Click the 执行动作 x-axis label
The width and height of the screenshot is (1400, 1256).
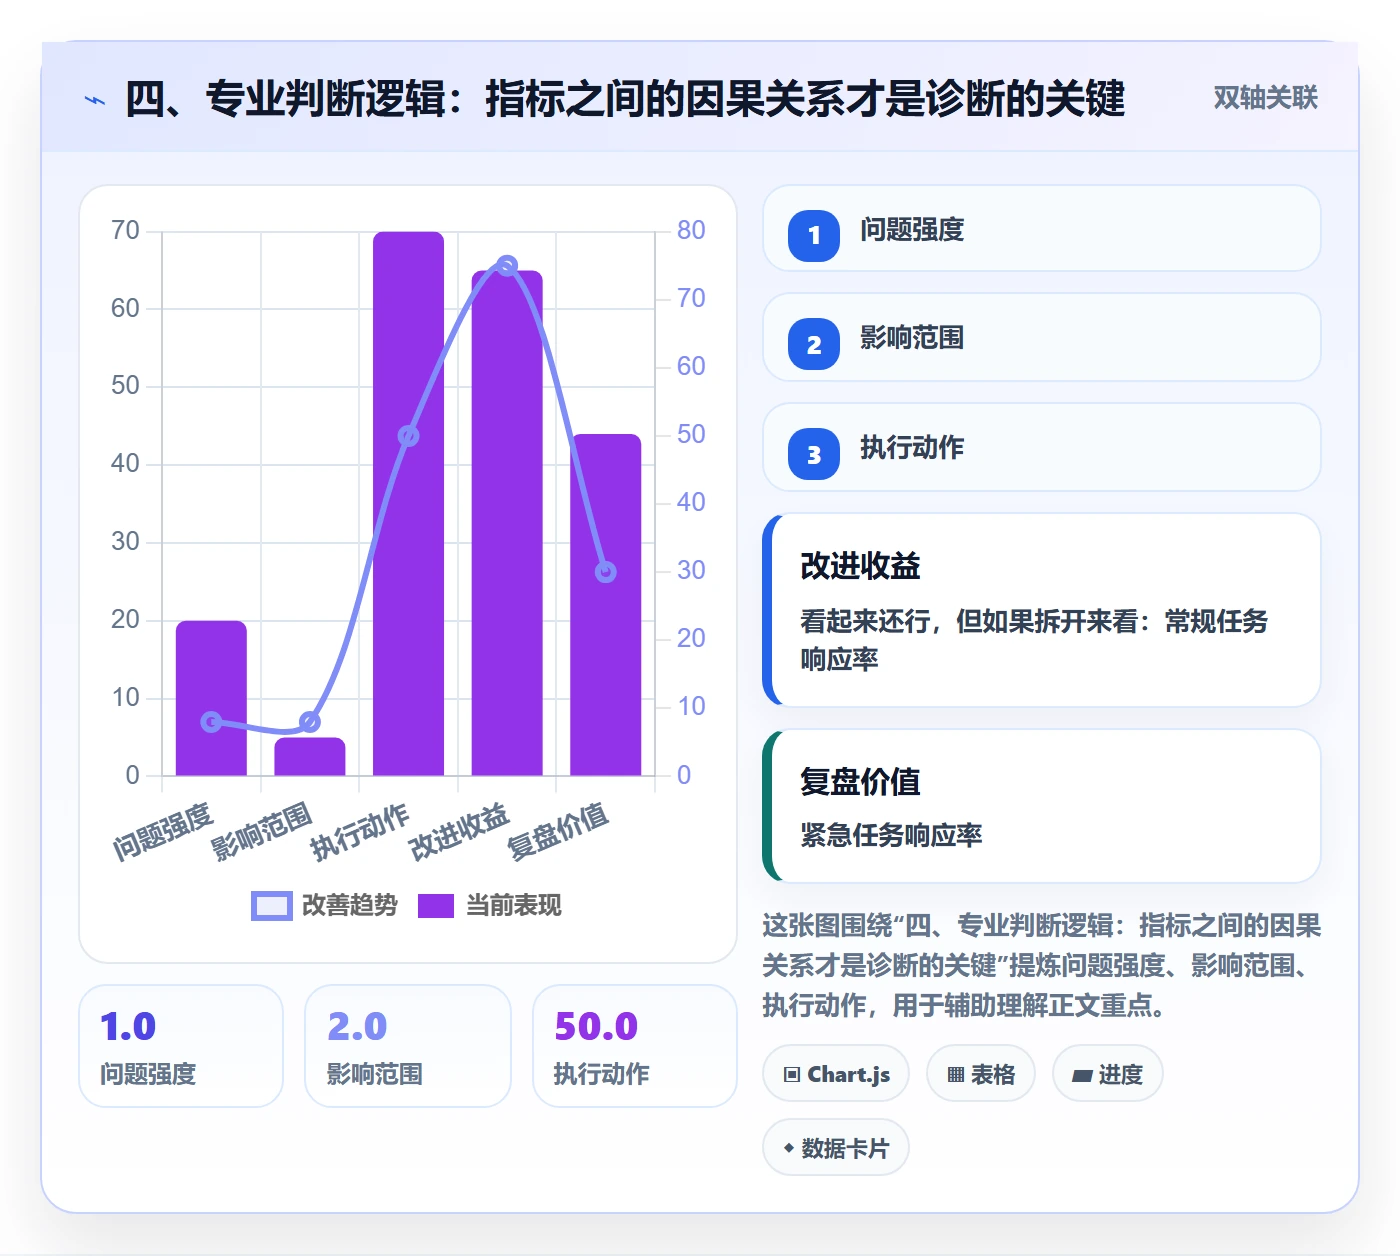(360, 832)
